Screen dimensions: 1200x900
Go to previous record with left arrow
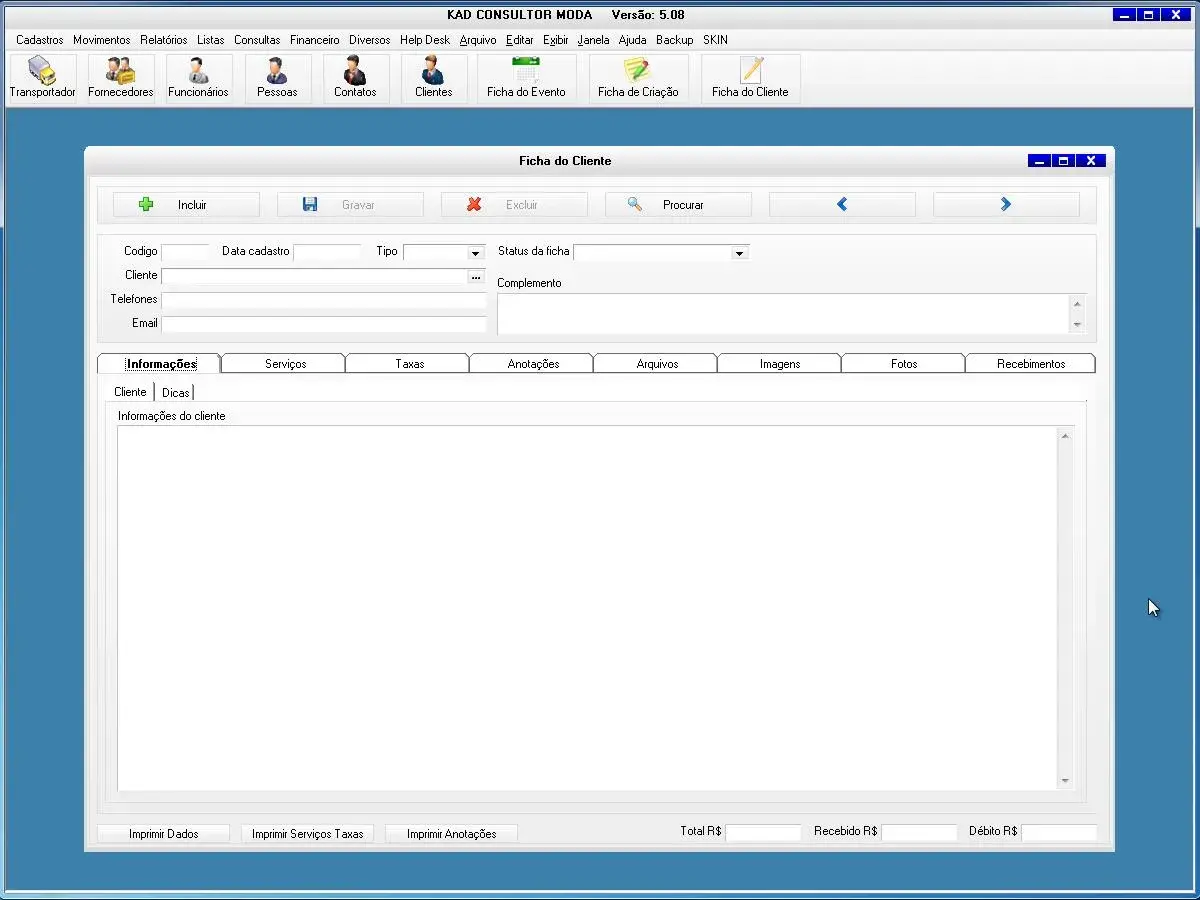(842, 204)
